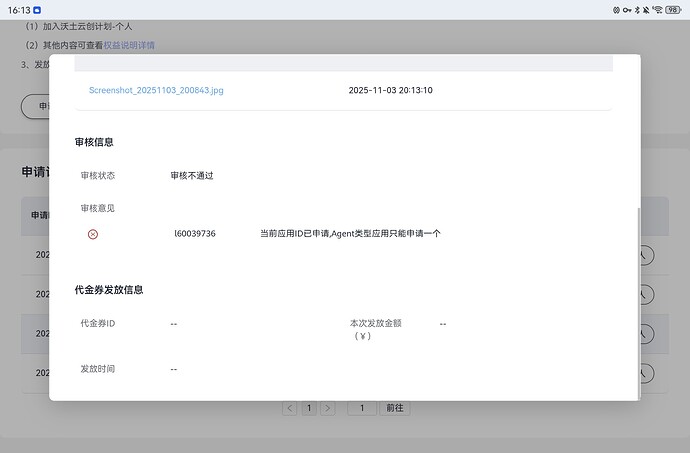Click the '--' value next to 发放时间
The height and width of the screenshot is (453, 690).
[x=174, y=369]
